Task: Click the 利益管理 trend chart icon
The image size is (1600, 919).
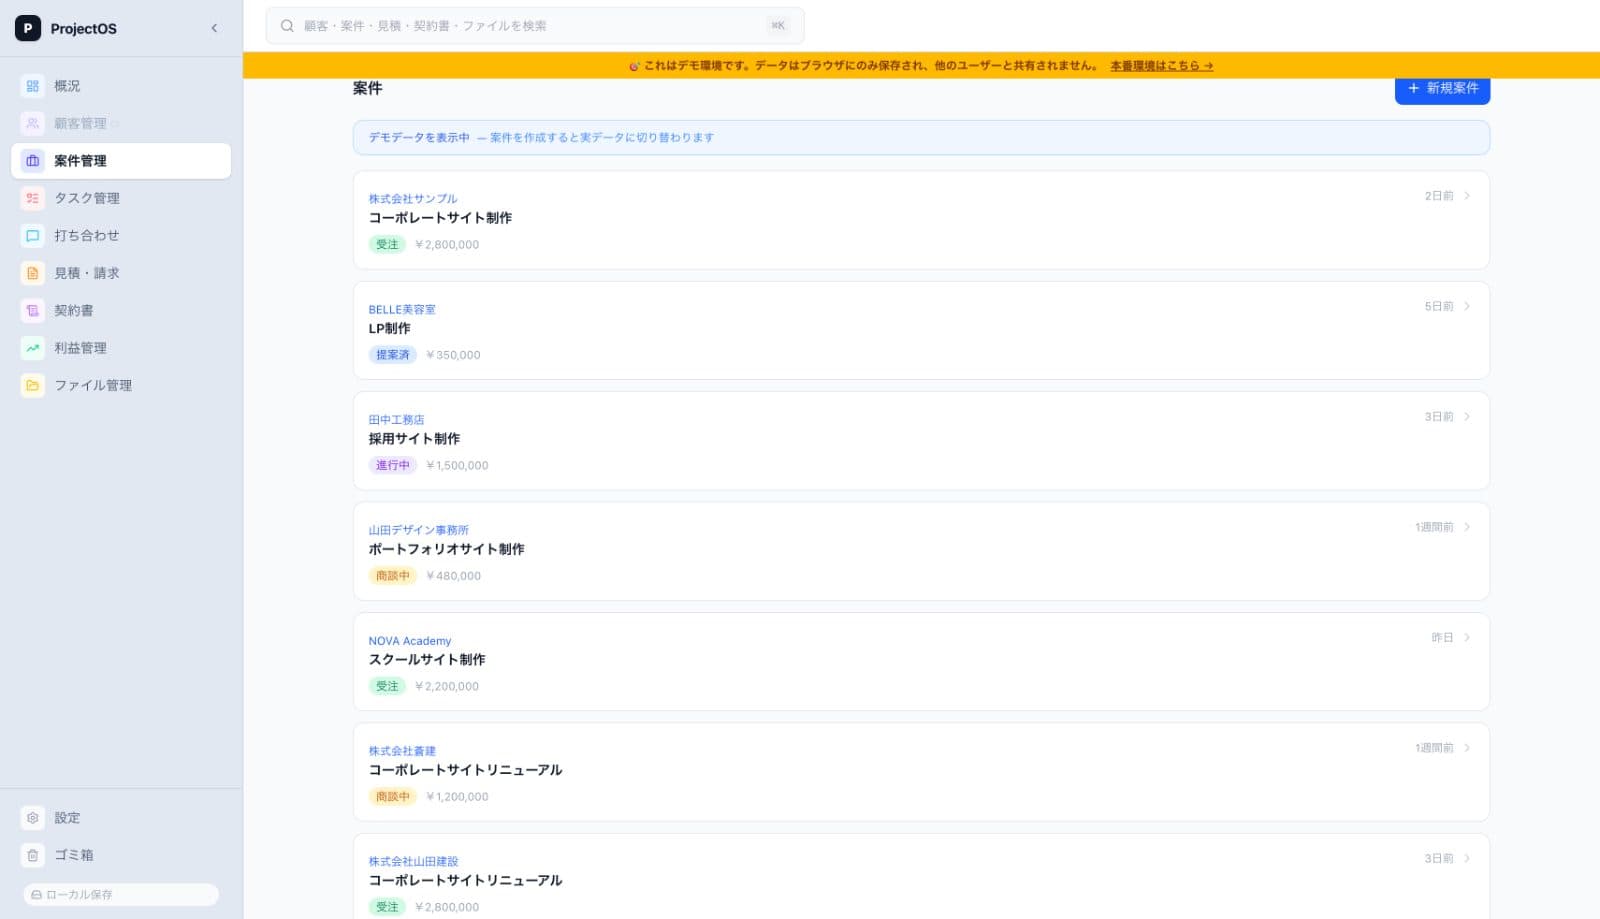Action: tap(33, 348)
